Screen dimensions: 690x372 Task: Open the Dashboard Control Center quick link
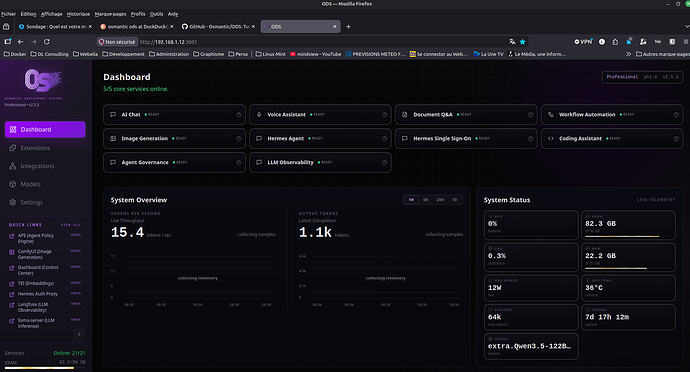(x=45, y=270)
